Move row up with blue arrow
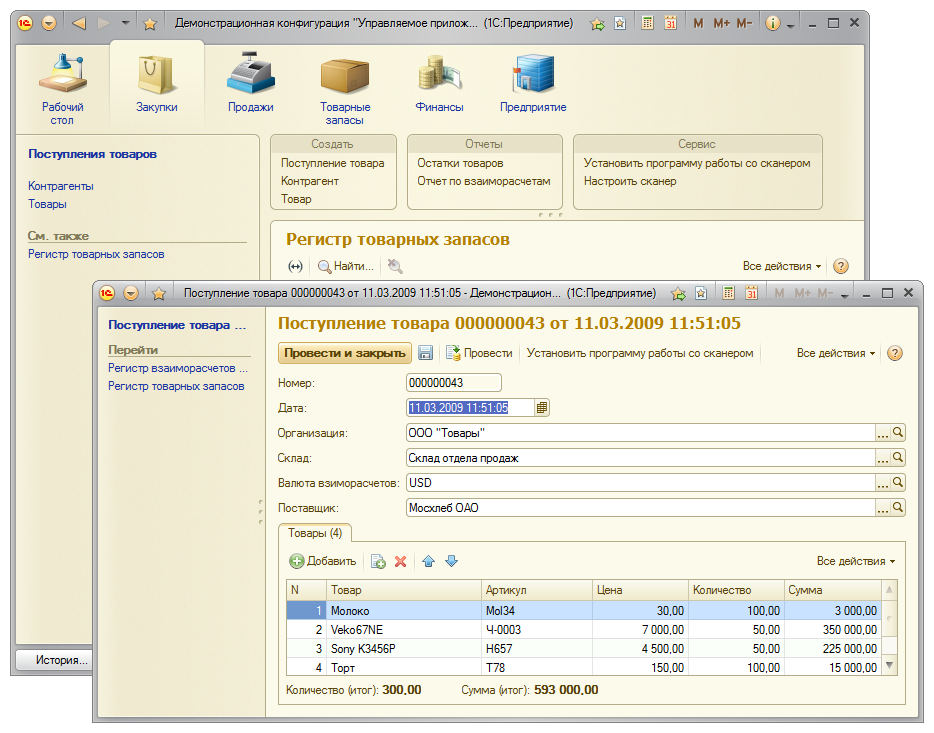 pos(429,562)
